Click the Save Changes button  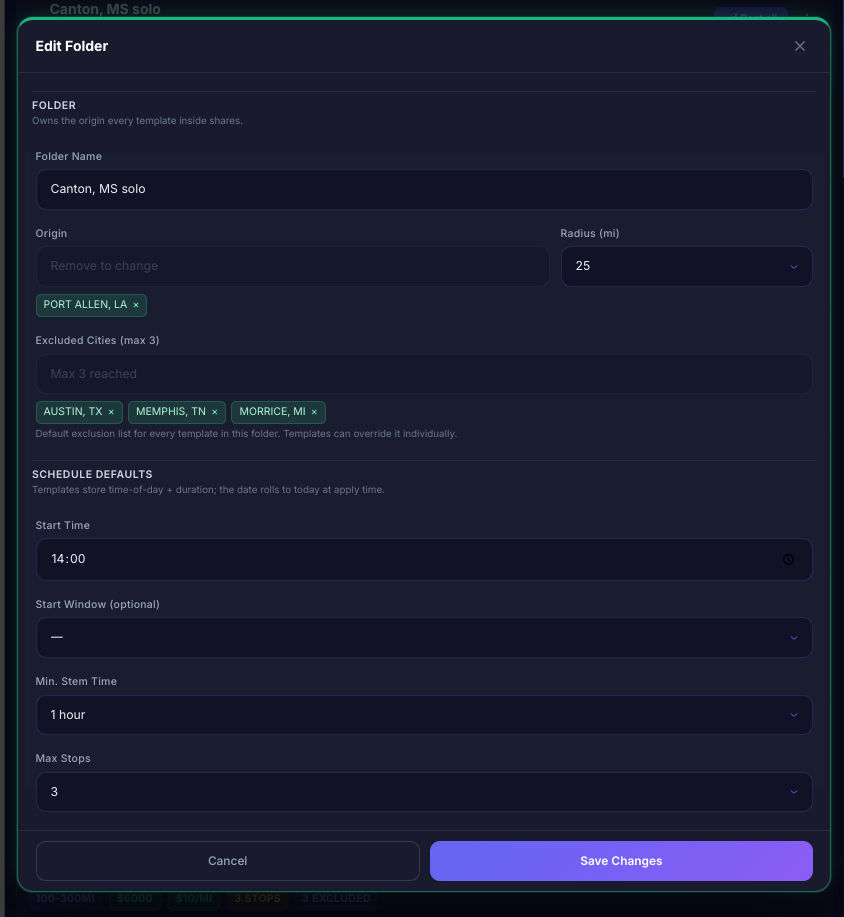621,861
